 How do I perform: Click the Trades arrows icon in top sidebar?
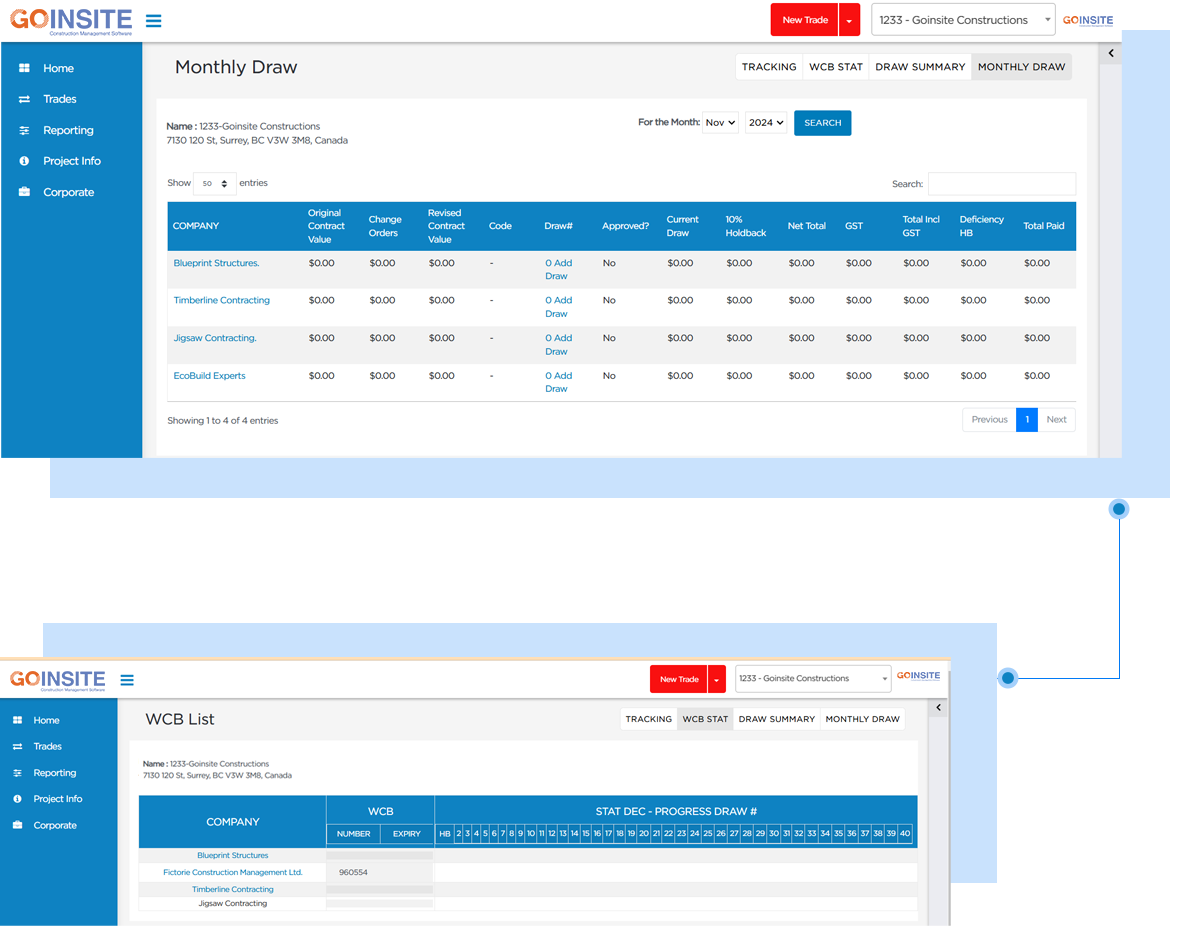click(24, 100)
